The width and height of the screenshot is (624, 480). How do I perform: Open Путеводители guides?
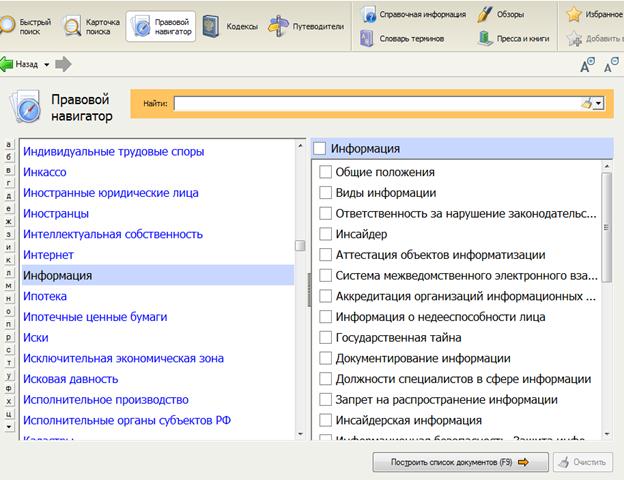pyautogui.click(x=306, y=26)
